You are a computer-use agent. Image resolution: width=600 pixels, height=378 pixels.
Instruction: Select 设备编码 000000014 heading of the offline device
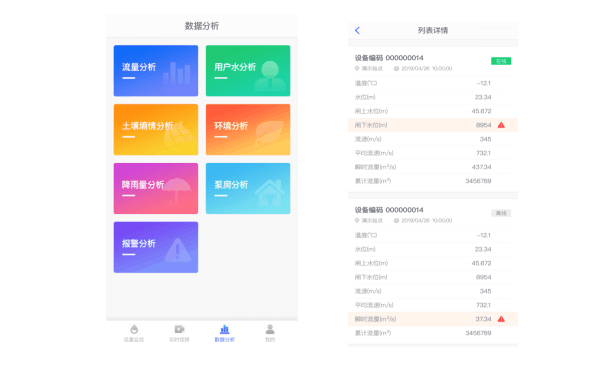[x=389, y=210]
